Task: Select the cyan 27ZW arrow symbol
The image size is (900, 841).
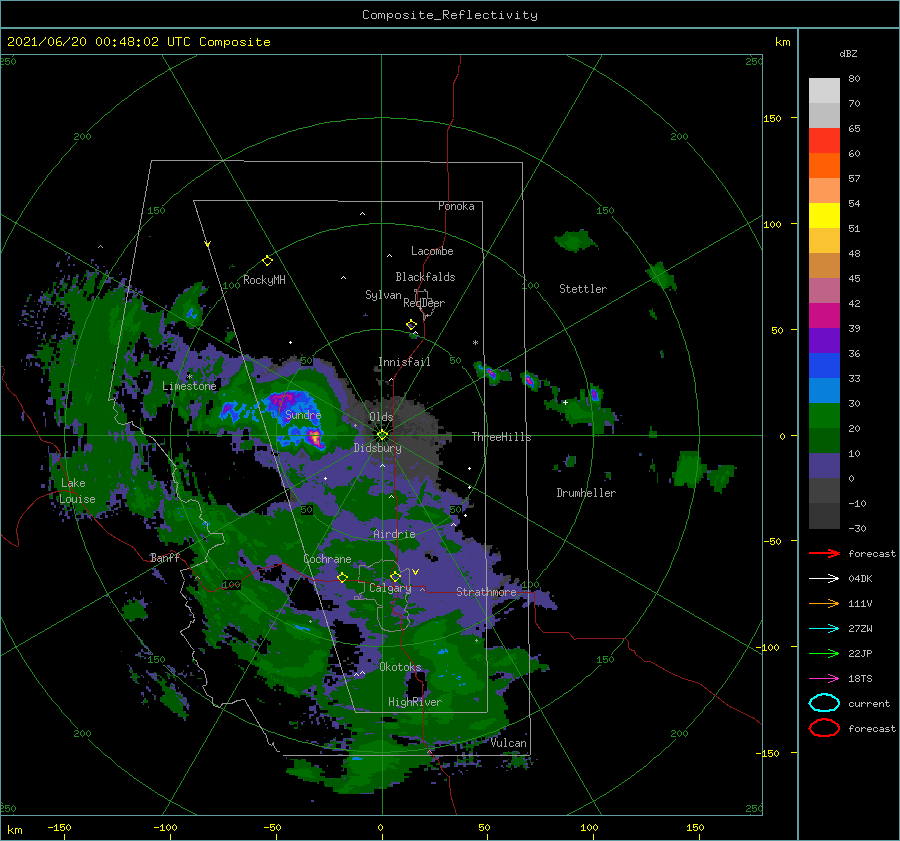Action: 824,629
